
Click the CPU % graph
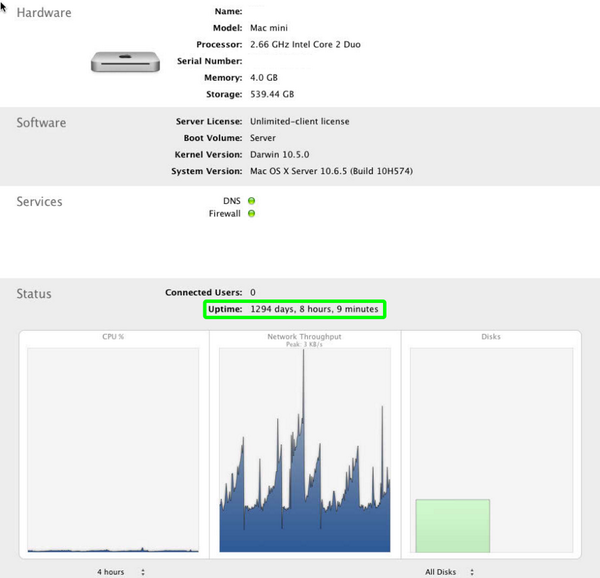[113, 450]
